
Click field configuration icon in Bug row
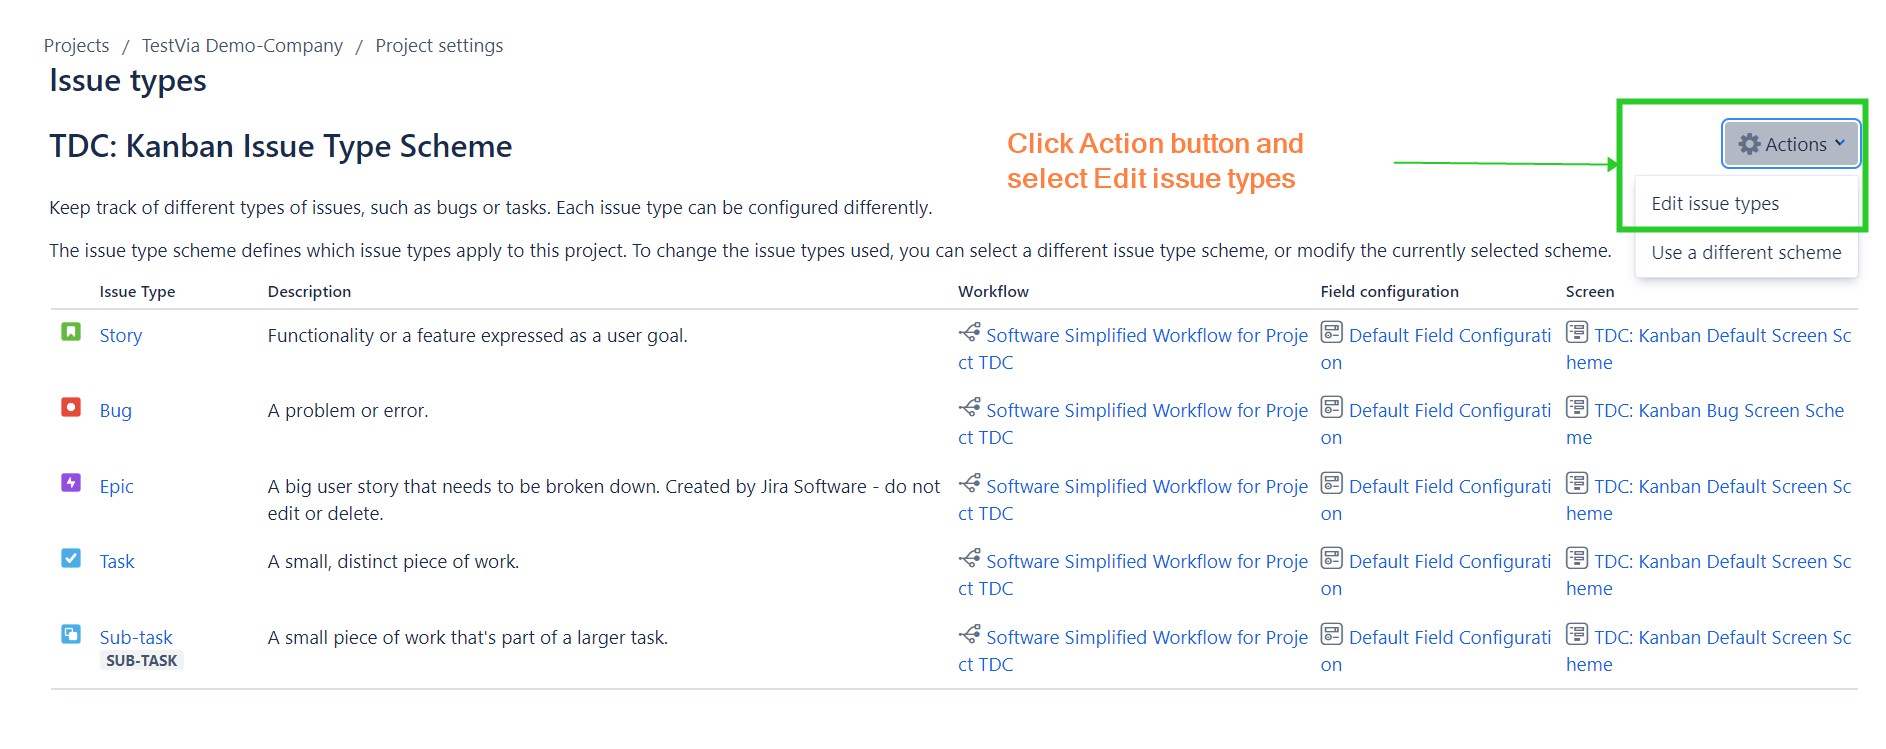pos(1331,407)
